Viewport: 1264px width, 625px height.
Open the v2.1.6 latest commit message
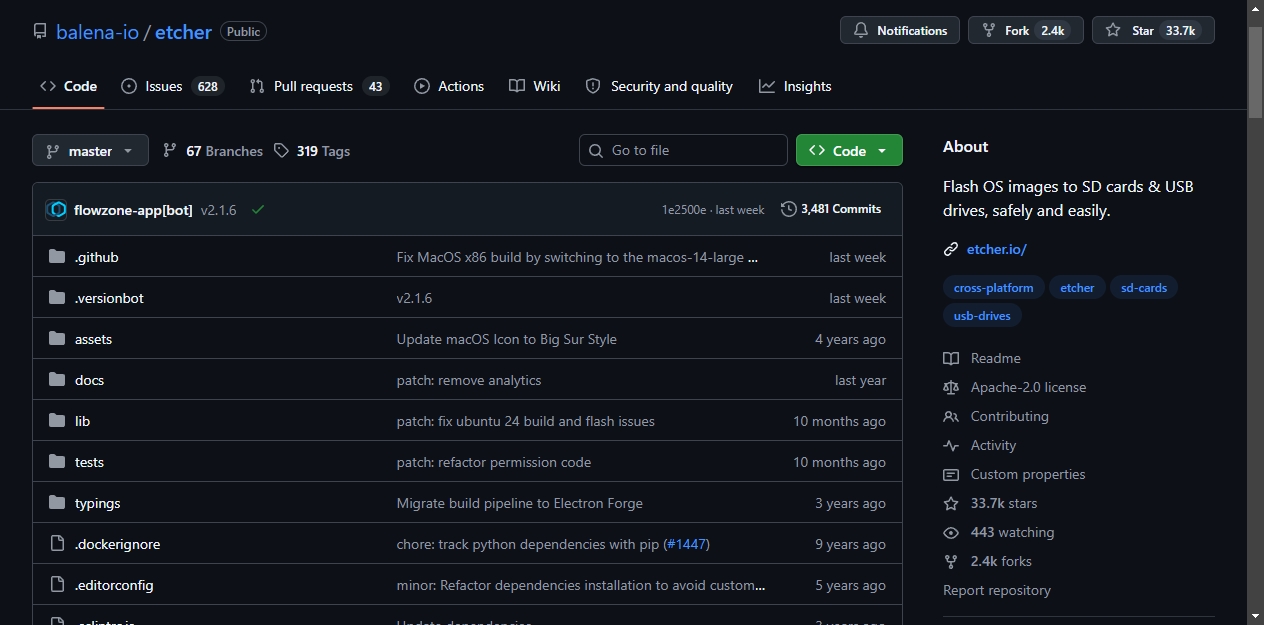pyautogui.click(x=218, y=210)
